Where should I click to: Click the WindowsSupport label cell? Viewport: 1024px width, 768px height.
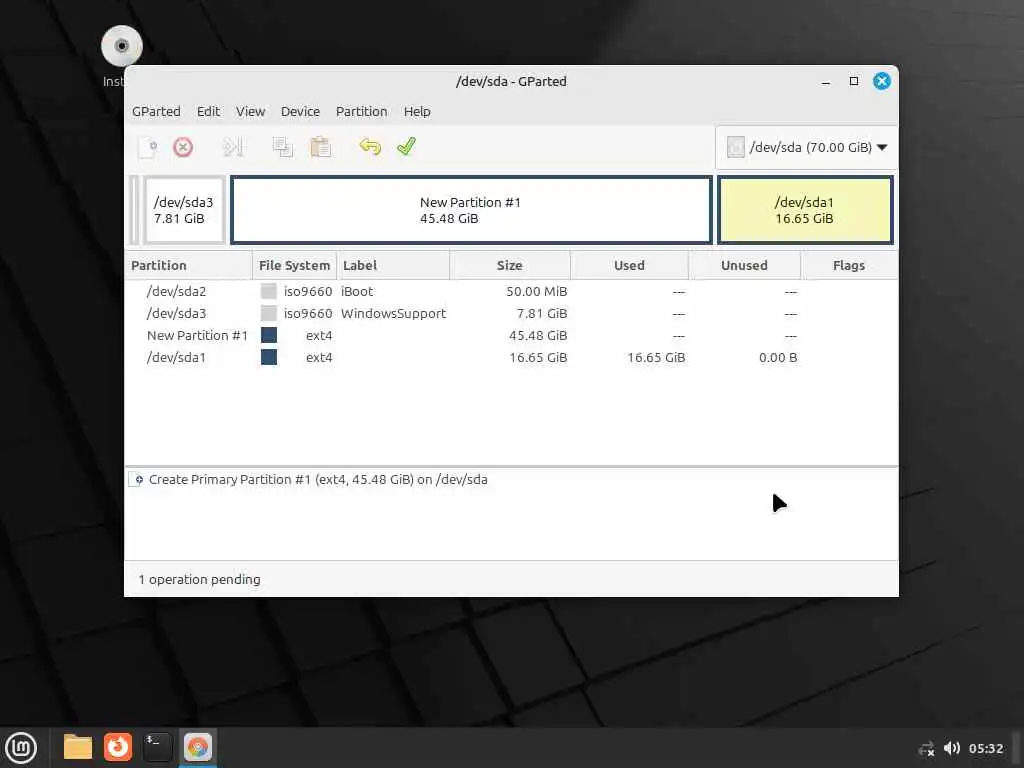pos(393,313)
